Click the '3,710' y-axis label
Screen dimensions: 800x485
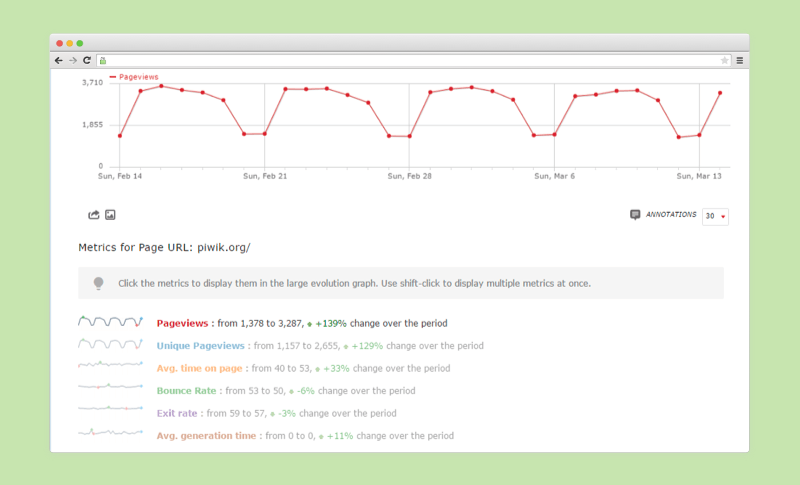click(x=92, y=83)
